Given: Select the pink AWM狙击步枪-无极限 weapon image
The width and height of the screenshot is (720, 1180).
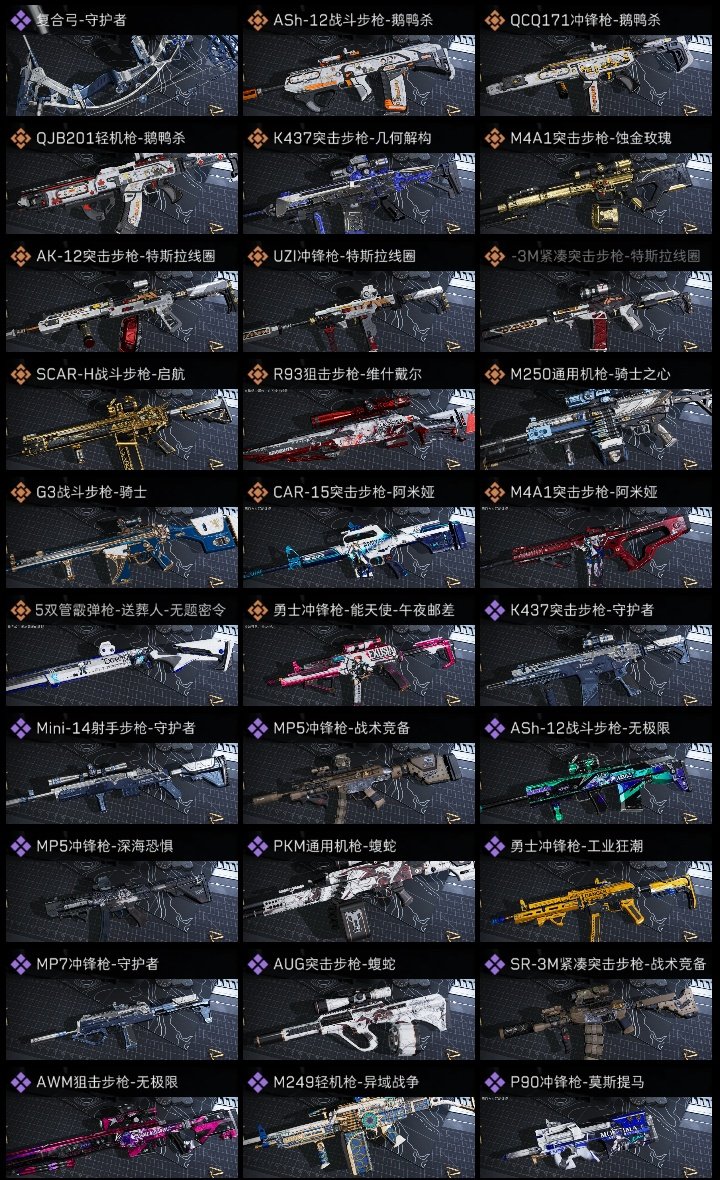Looking at the screenshot, I should 122,1137.
